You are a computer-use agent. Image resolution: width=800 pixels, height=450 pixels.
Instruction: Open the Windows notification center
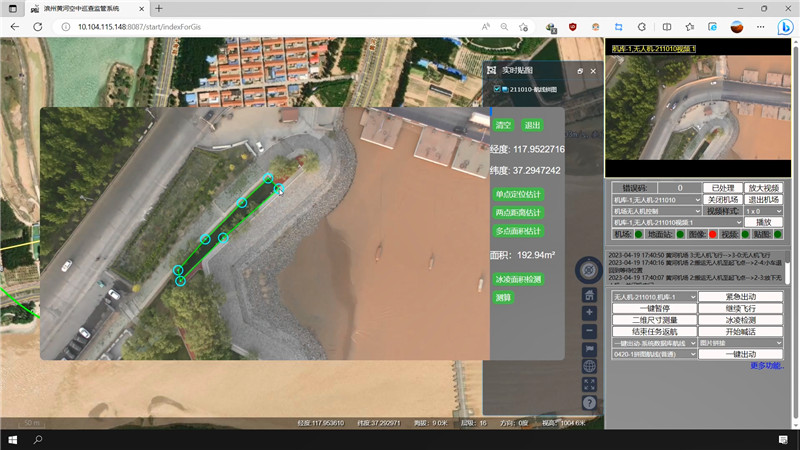coord(783,440)
